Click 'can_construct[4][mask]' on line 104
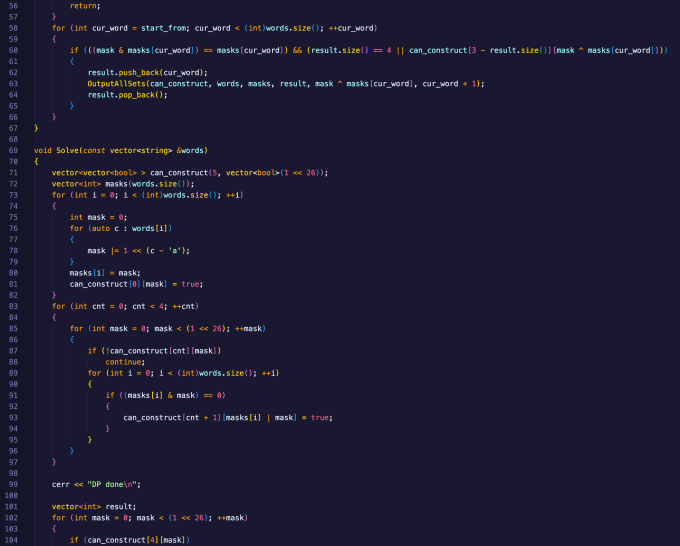This screenshot has width=680, height=546. [136, 540]
